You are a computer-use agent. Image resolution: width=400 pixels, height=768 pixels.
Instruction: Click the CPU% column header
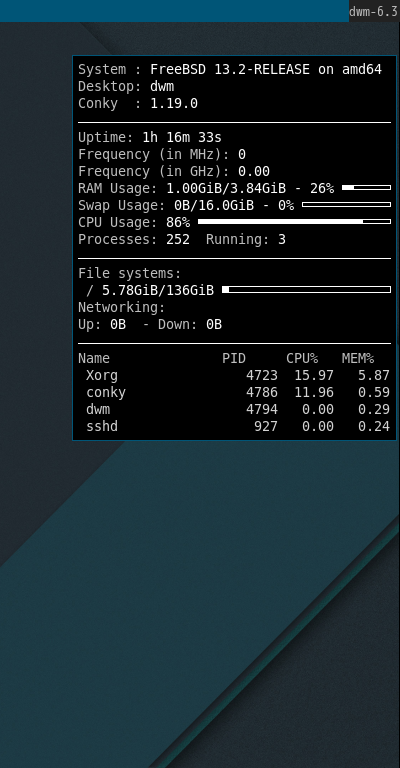(x=302, y=359)
